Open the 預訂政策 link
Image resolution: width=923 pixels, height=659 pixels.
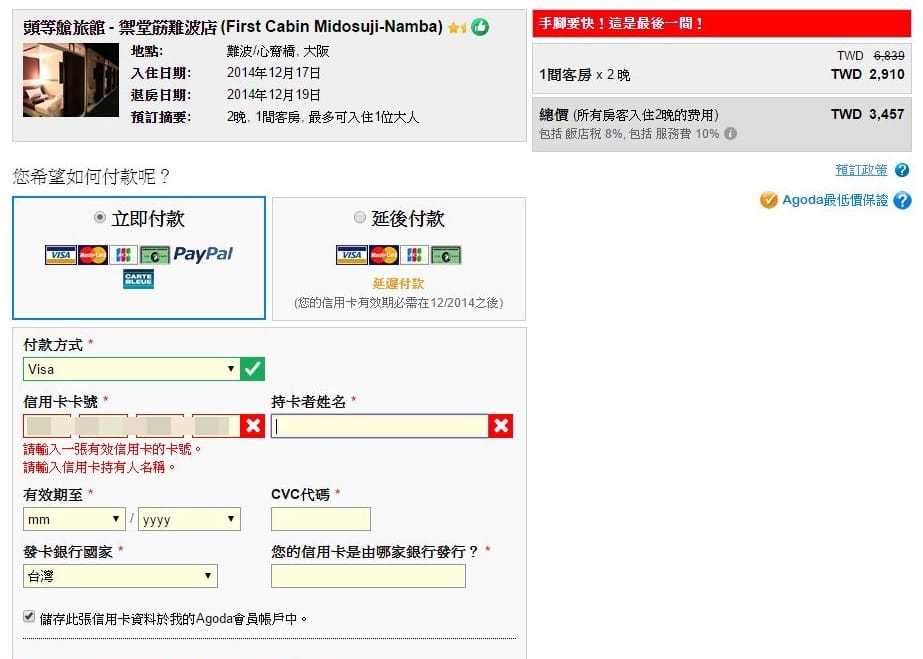coord(861,170)
